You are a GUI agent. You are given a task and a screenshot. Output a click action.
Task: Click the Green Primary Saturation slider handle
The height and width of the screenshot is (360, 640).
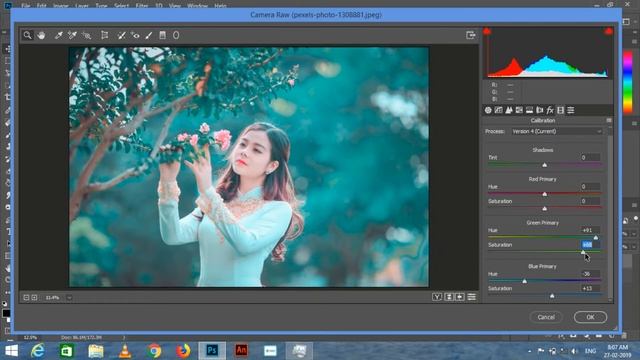point(583,252)
